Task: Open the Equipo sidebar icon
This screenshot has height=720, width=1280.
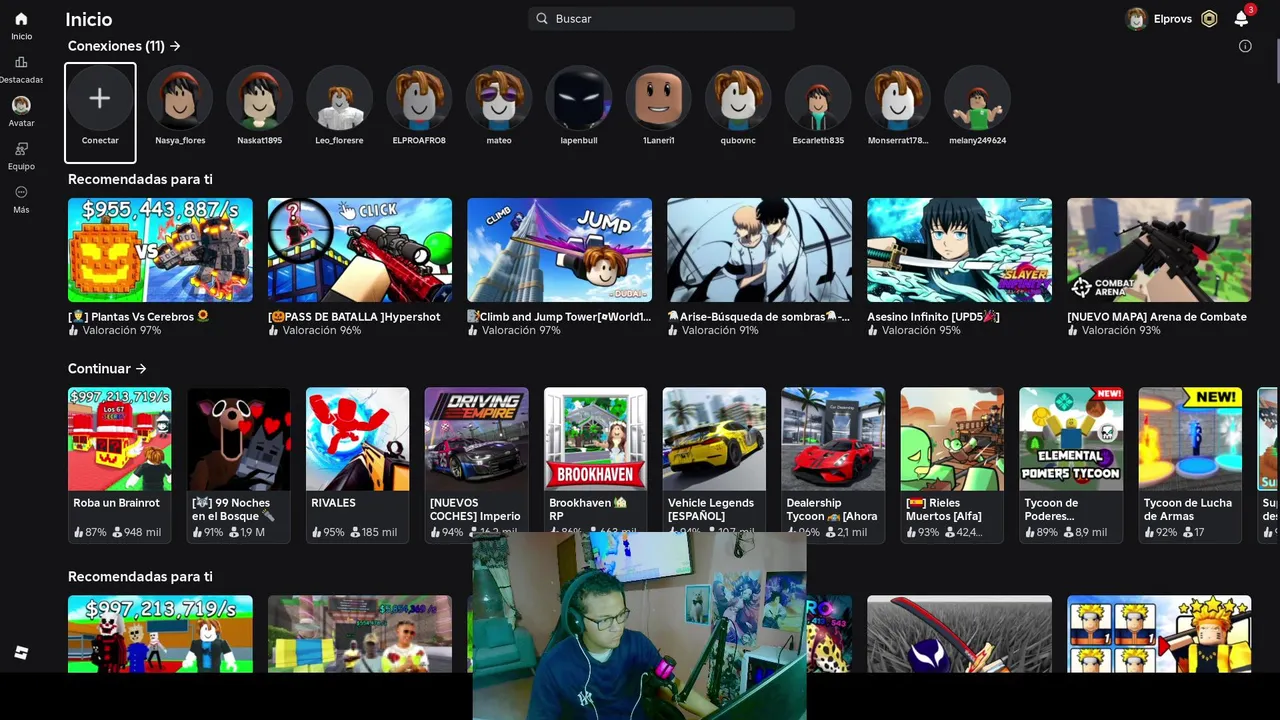Action: point(21,149)
